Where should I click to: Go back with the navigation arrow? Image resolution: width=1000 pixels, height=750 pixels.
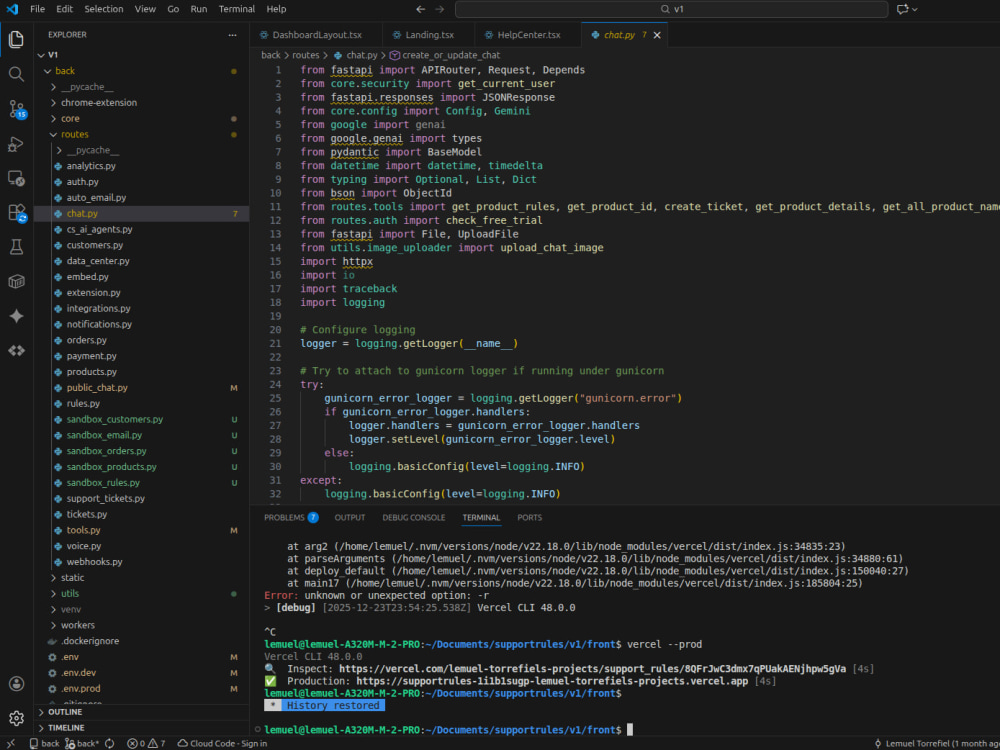point(420,9)
